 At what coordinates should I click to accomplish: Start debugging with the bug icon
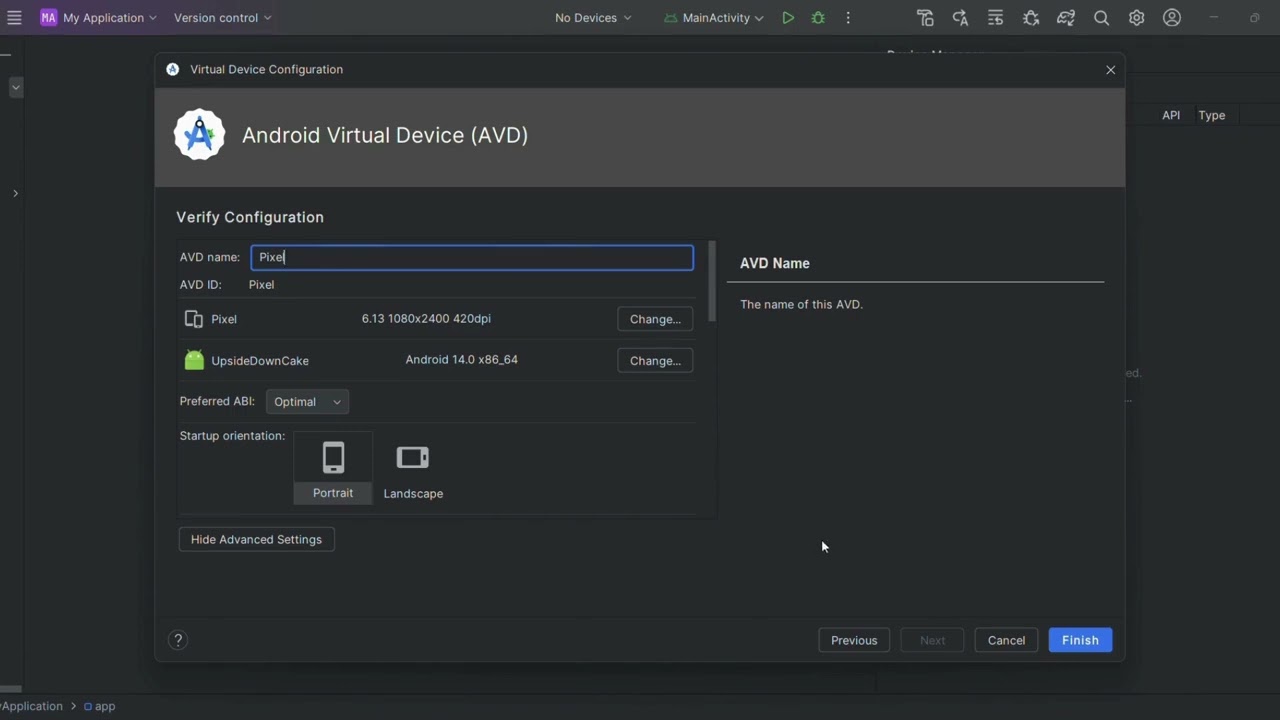coord(818,18)
